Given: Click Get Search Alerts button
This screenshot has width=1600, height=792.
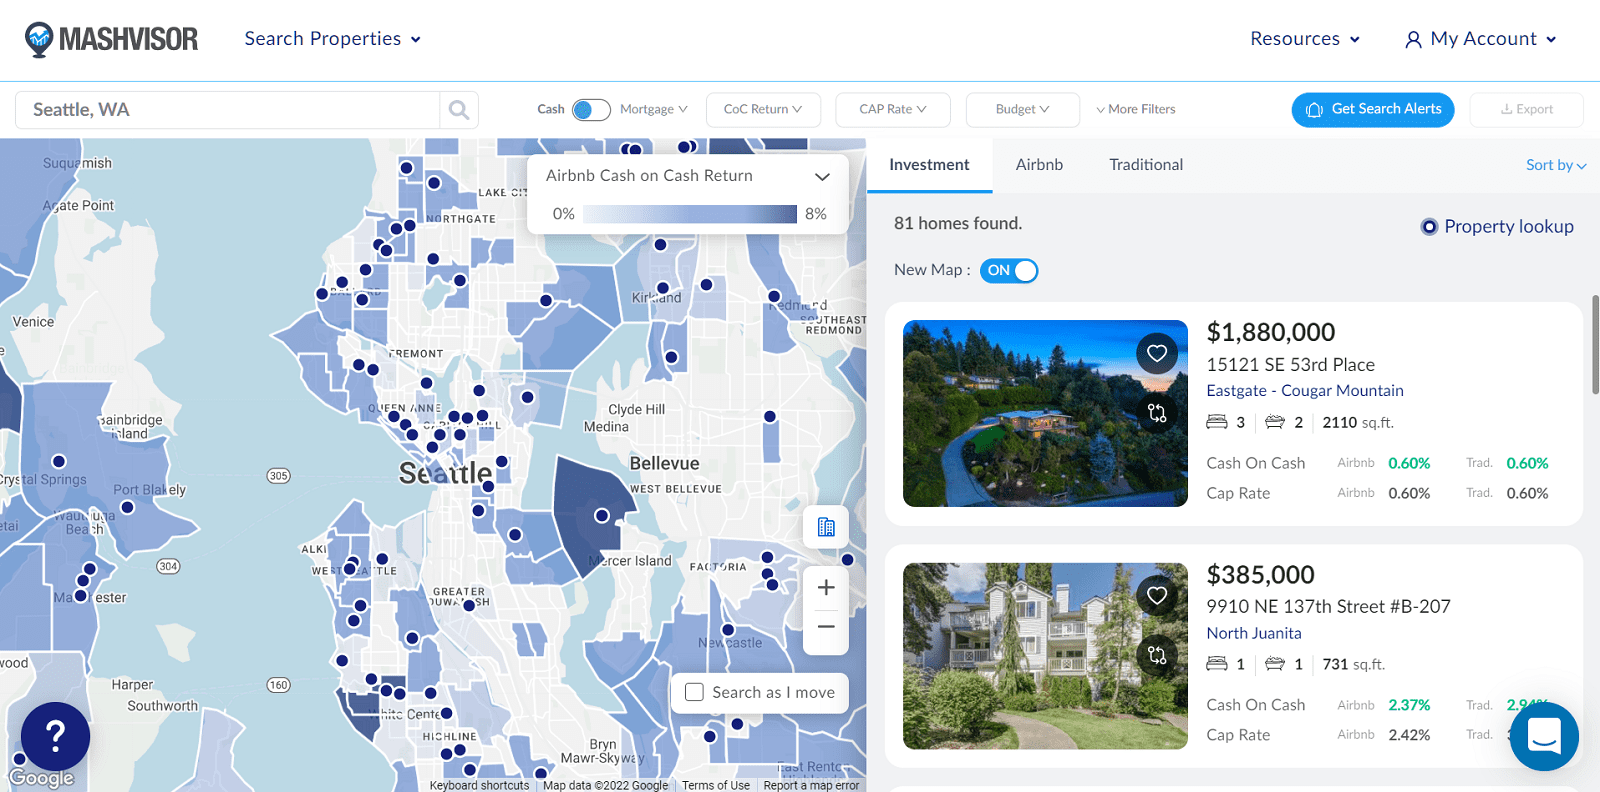Looking at the screenshot, I should coord(1373,110).
